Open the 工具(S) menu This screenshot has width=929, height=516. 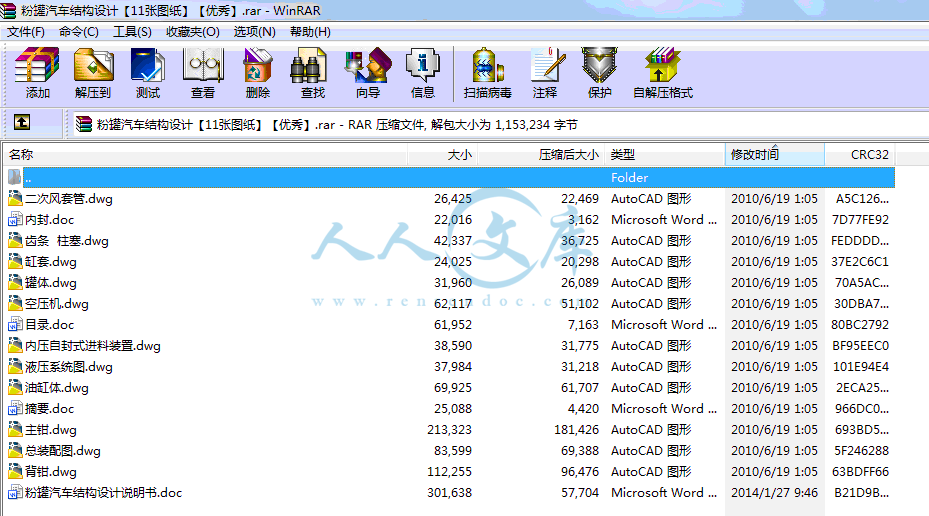pos(132,32)
